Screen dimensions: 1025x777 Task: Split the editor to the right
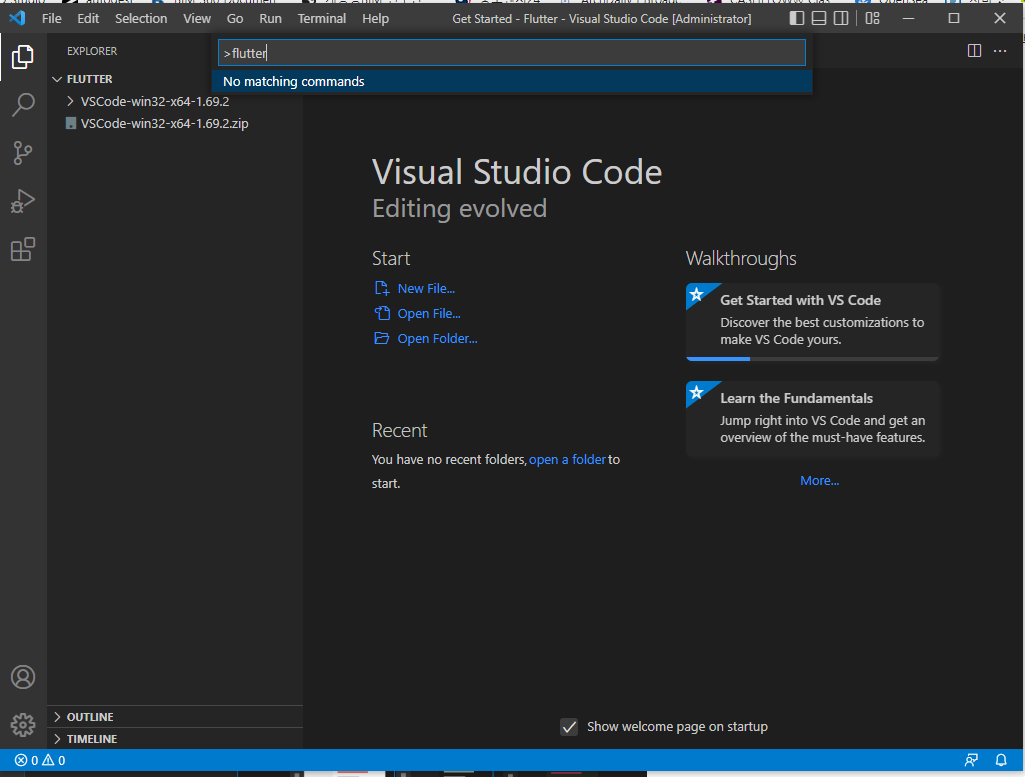point(974,51)
